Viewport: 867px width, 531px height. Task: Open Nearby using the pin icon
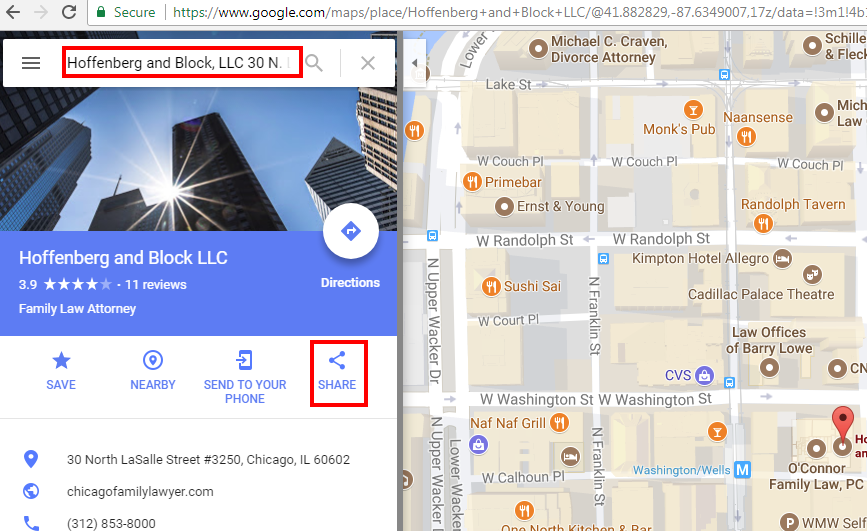coord(153,361)
